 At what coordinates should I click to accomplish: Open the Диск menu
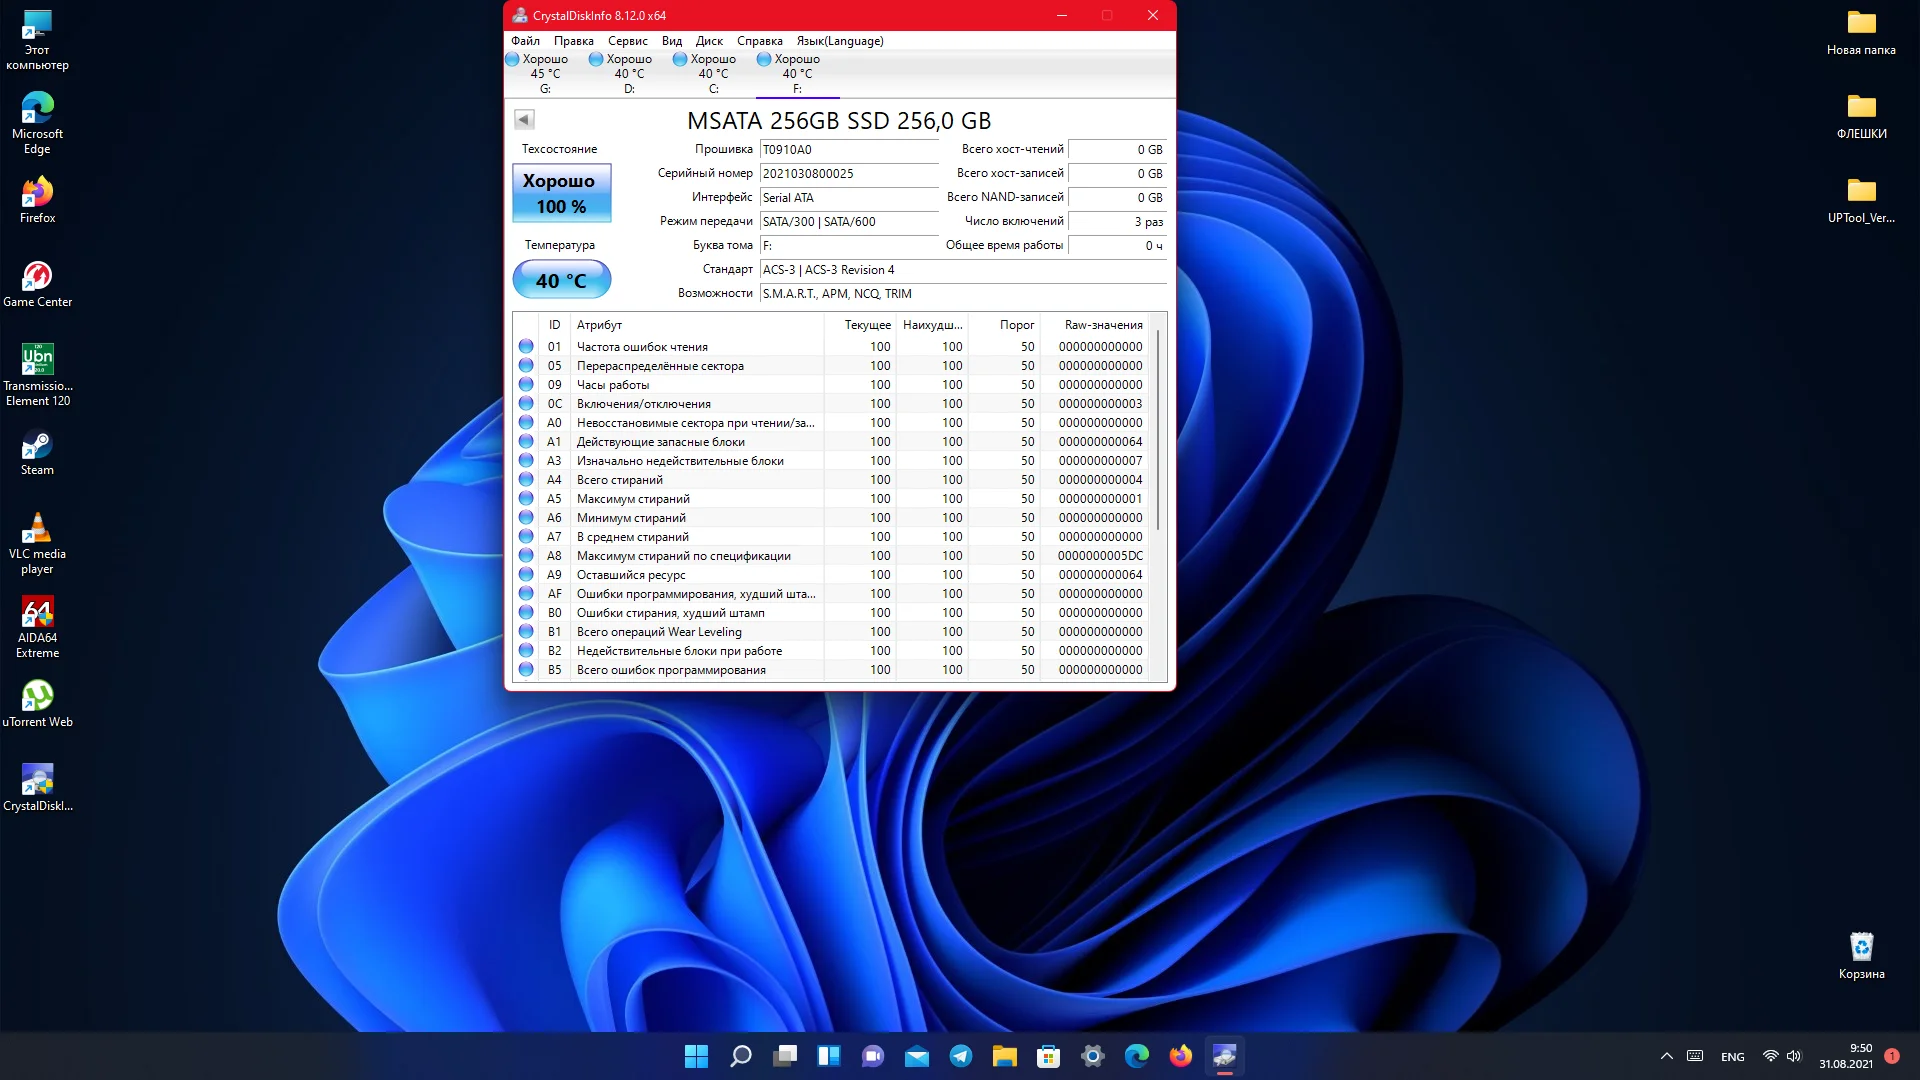tap(709, 41)
